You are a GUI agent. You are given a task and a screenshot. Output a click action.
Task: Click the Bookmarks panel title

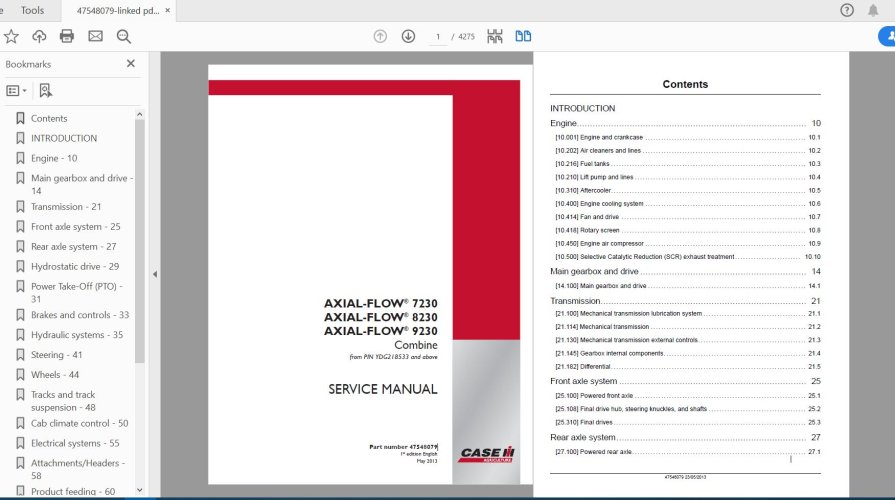pyautogui.click(x=28, y=64)
